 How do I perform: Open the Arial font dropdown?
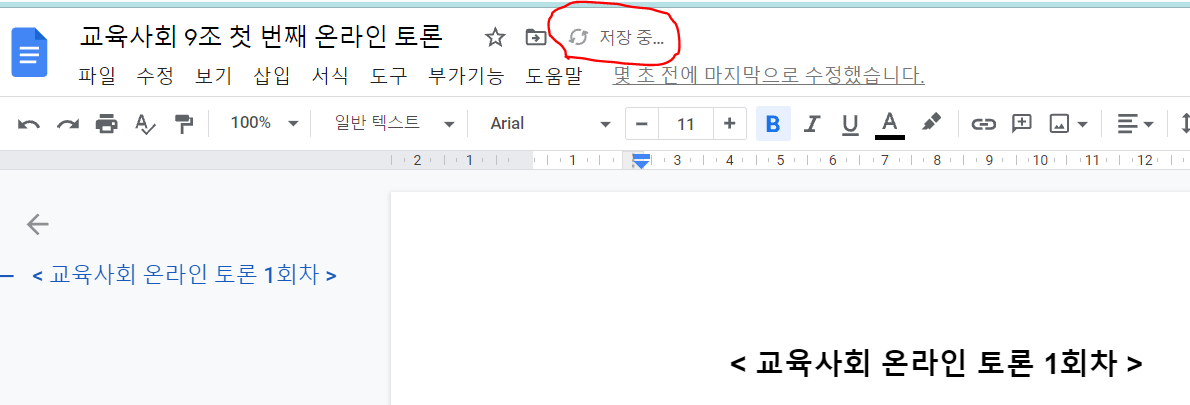pos(550,123)
